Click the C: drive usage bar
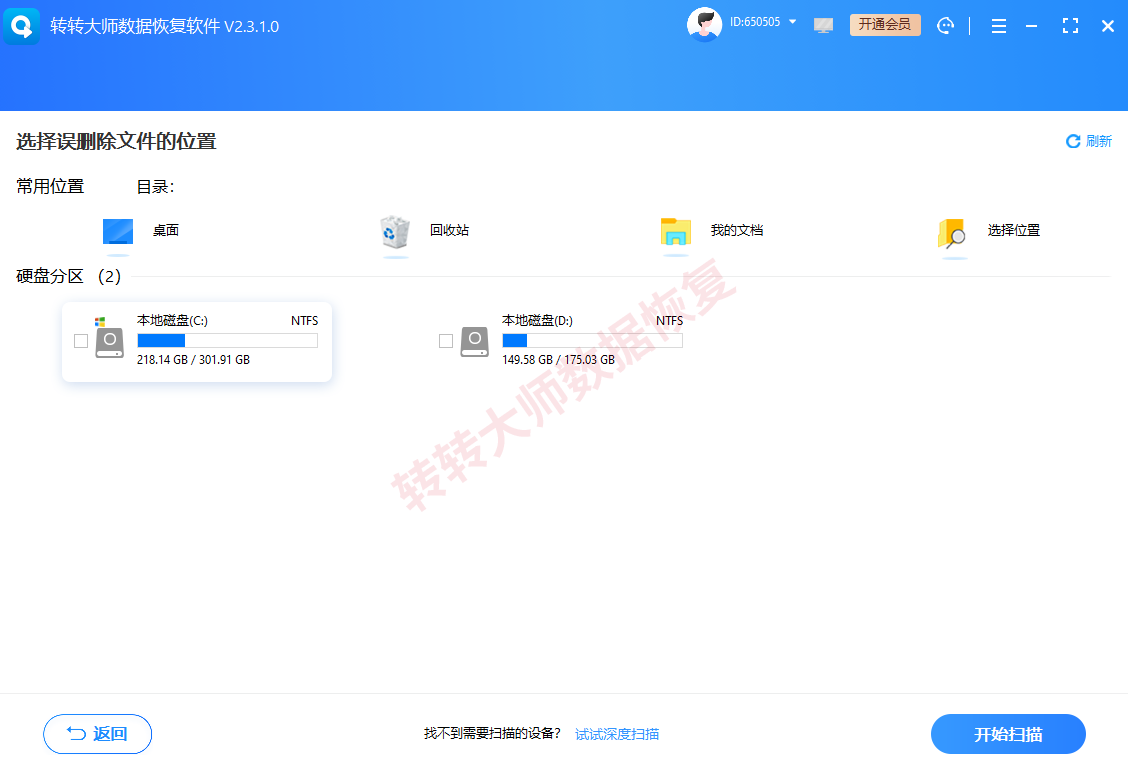 (227, 340)
